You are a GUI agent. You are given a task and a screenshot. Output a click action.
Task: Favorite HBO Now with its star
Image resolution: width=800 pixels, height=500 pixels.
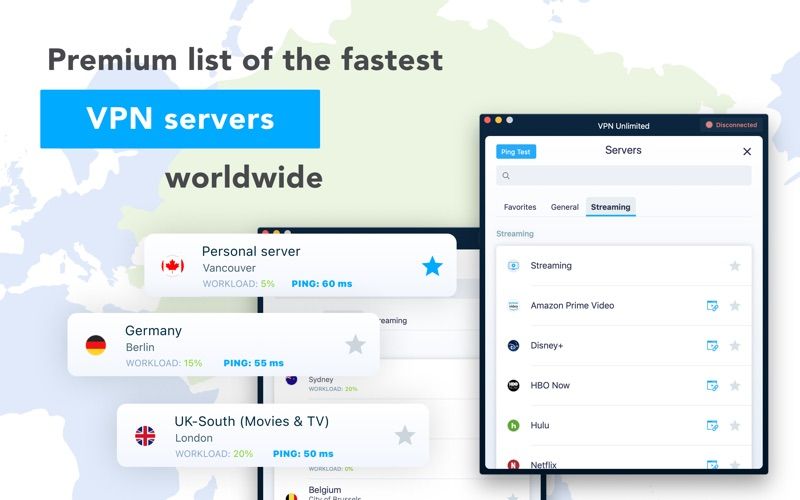[x=735, y=385]
